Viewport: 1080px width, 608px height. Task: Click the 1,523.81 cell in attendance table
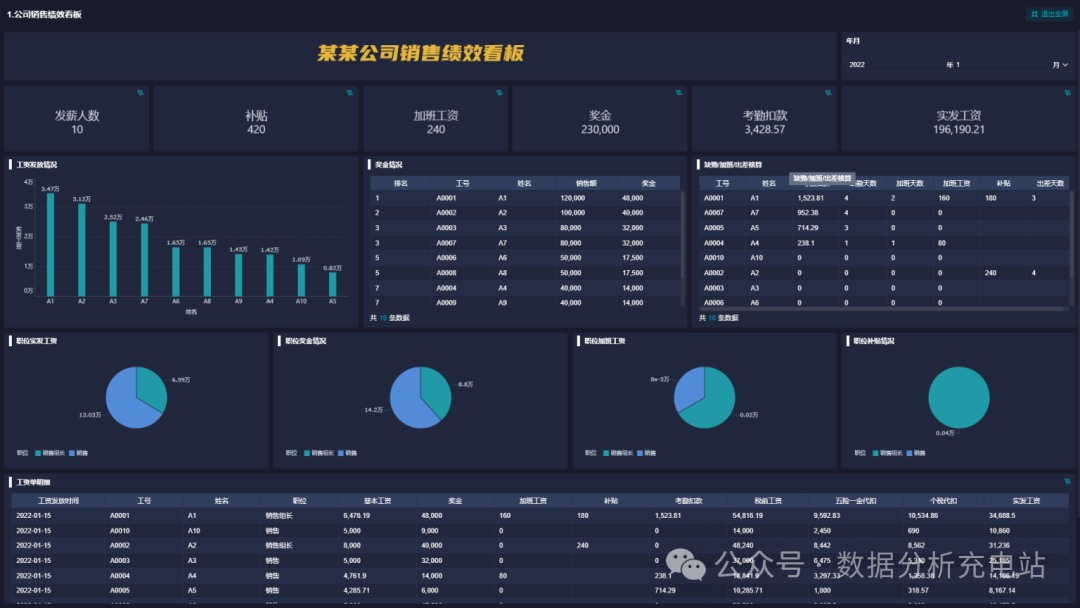point(810,198)
